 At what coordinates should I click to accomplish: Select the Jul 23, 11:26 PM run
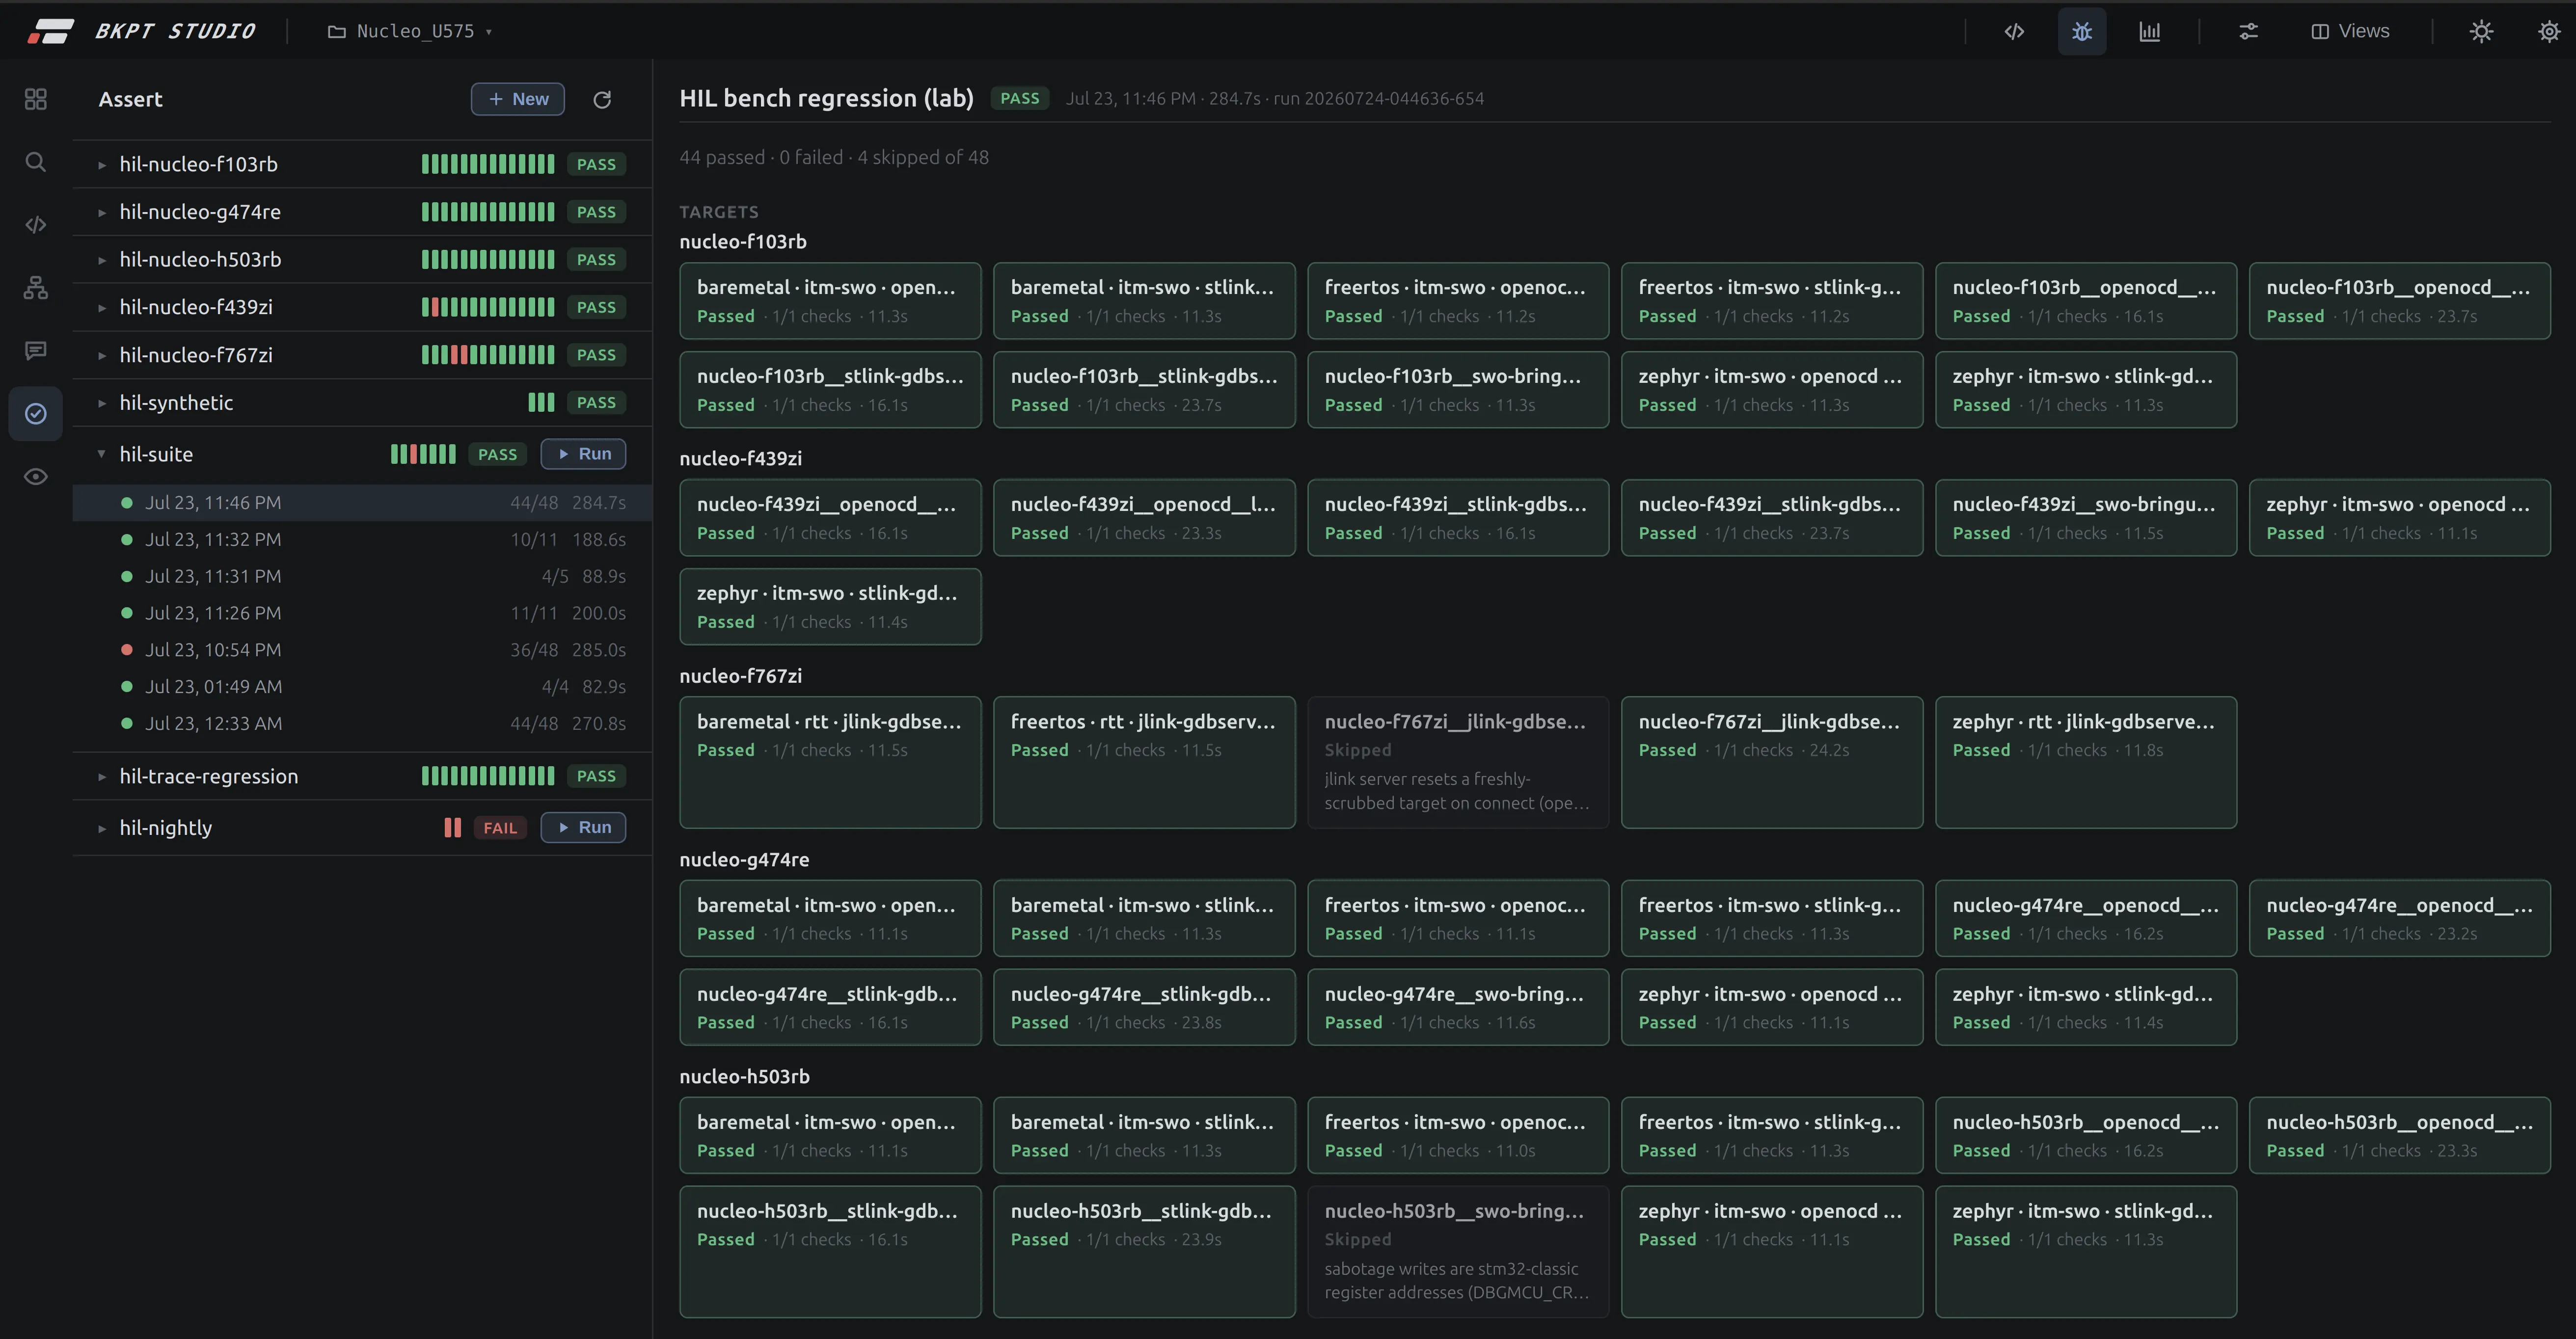[362, 613]
